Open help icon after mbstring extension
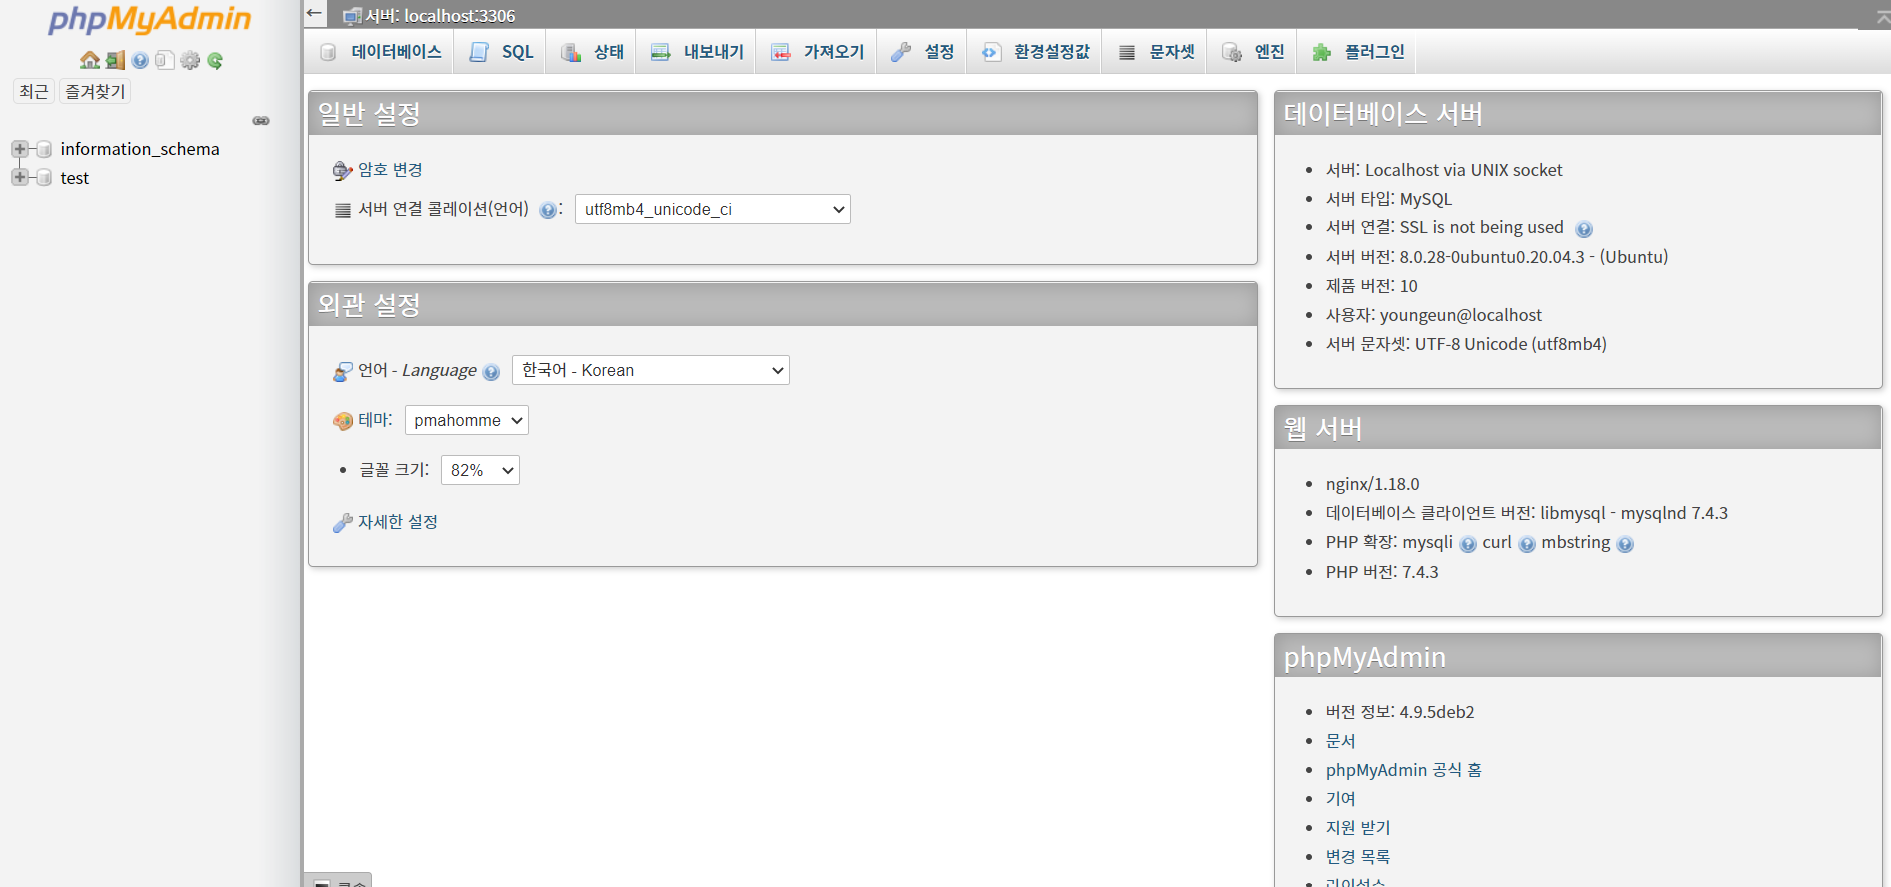 [1625, 544]
